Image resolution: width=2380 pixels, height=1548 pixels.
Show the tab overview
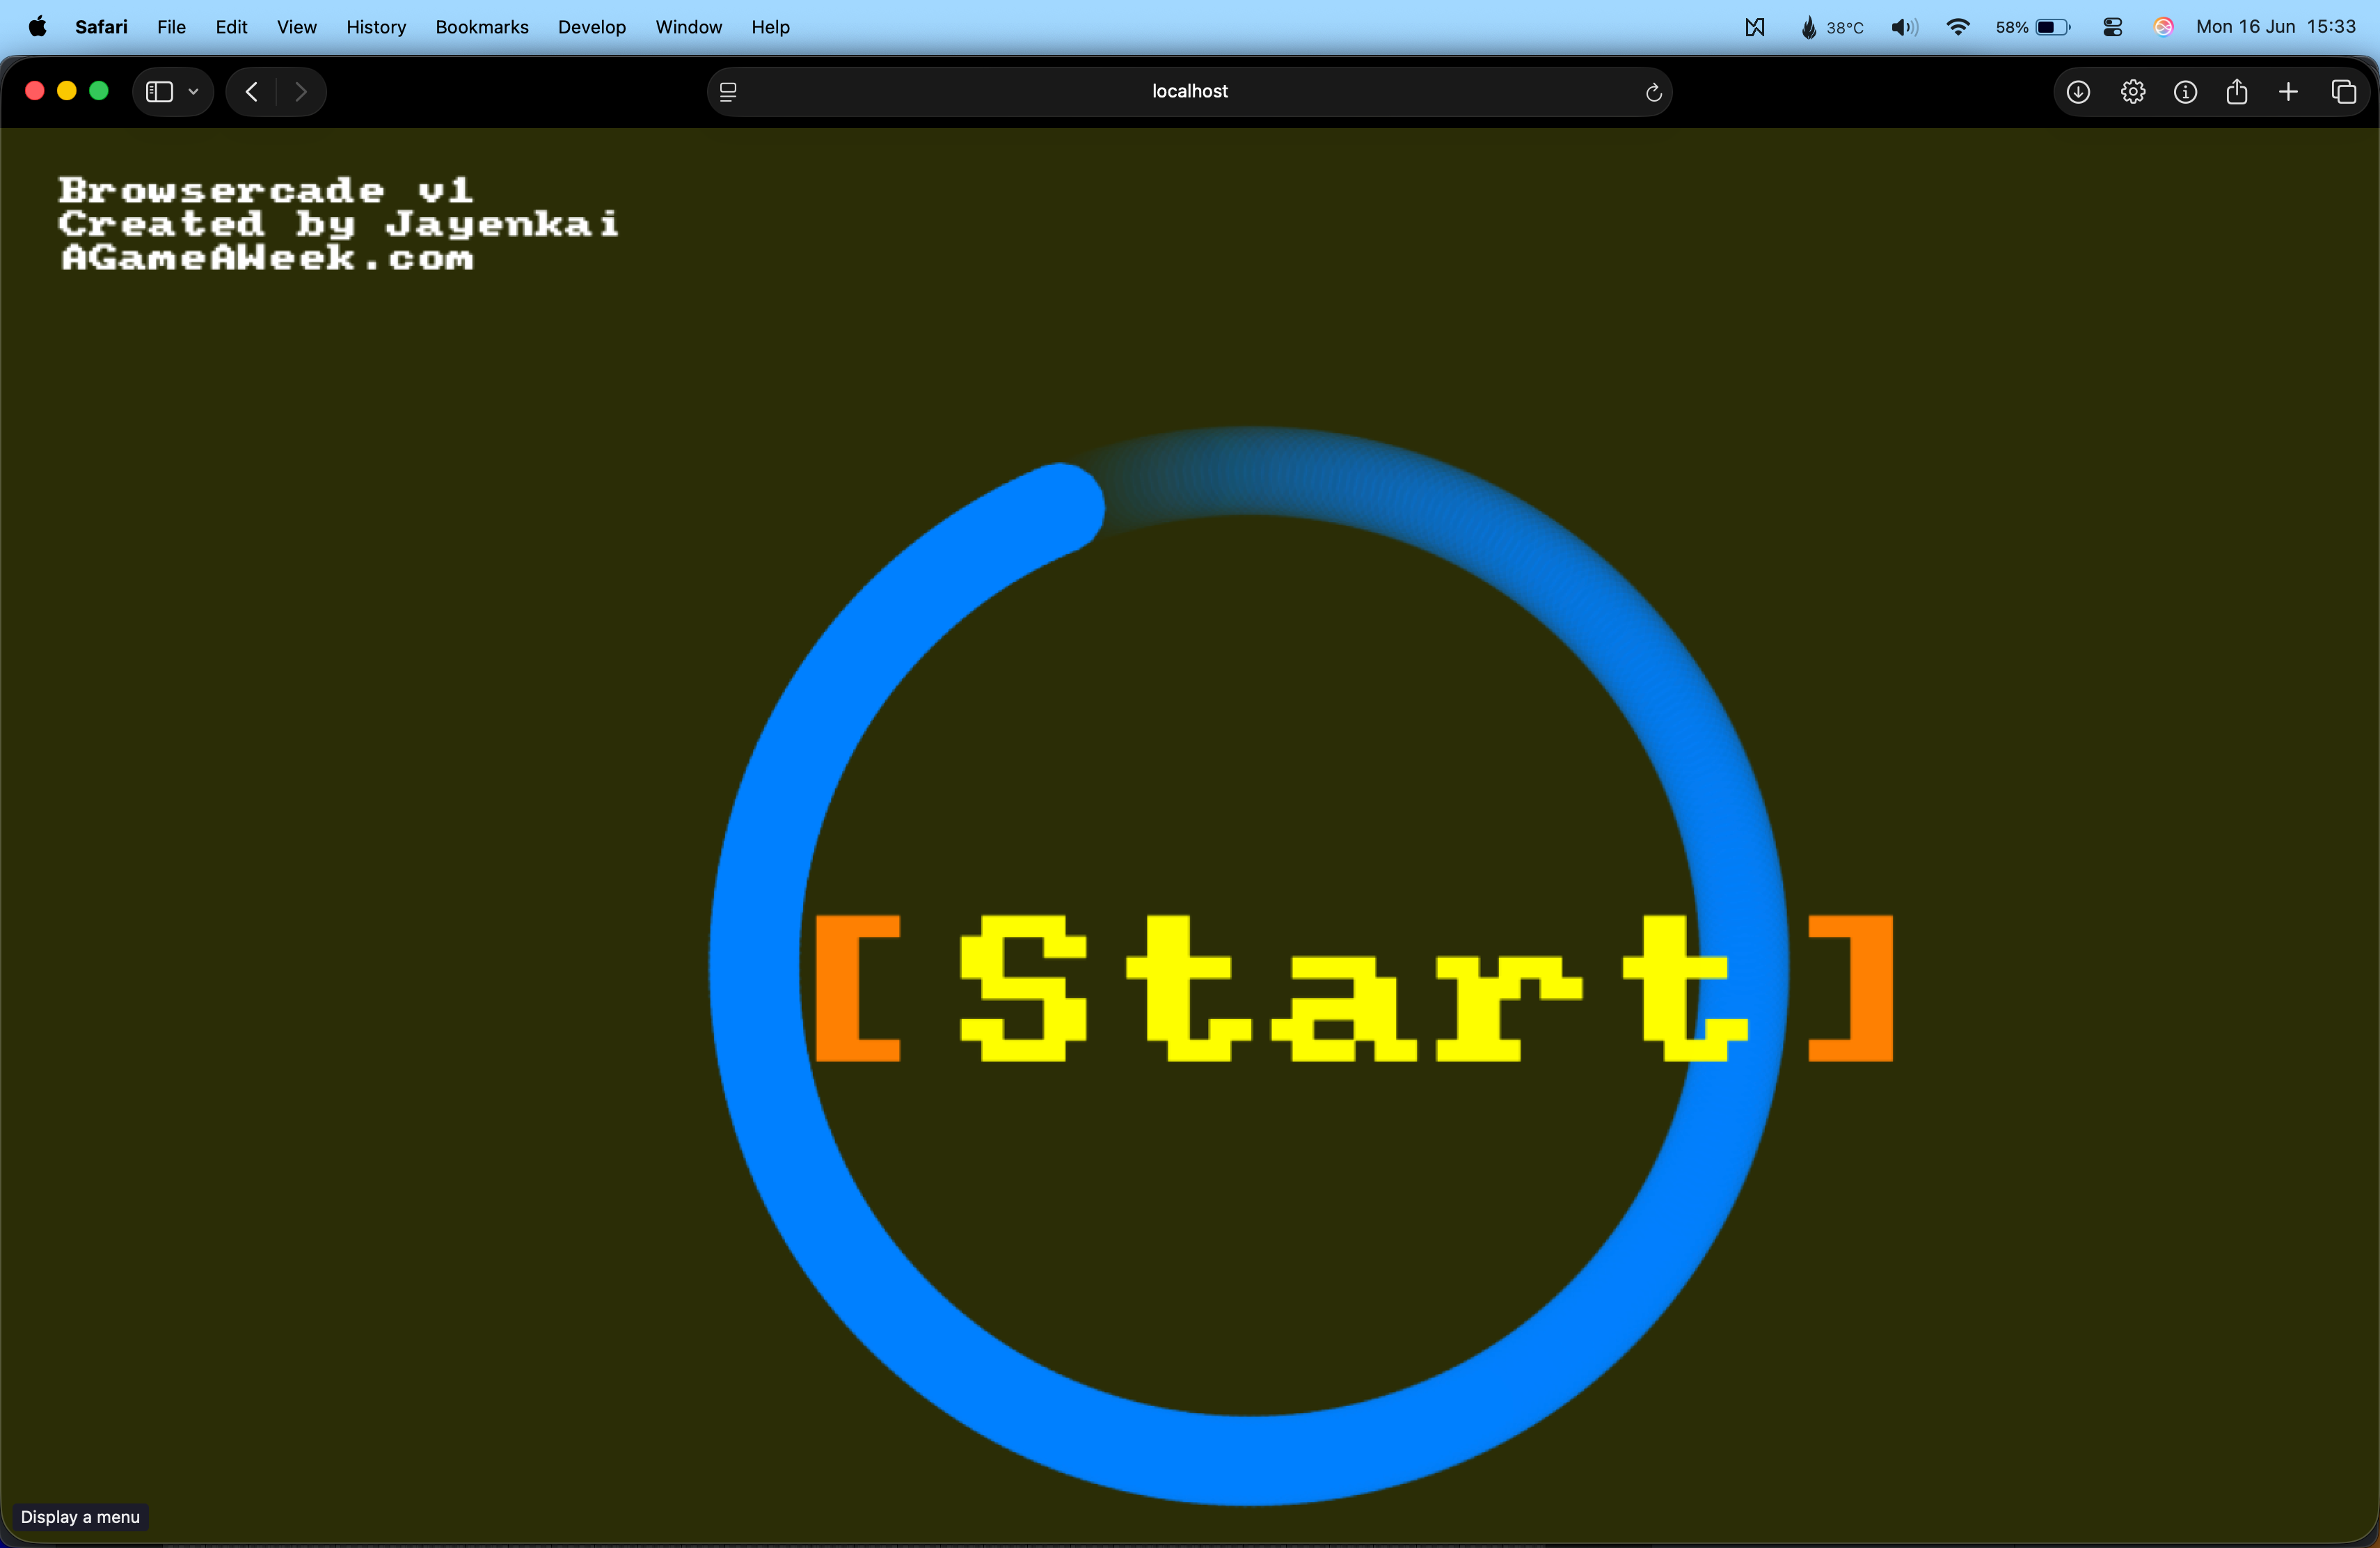(x=2343, y=92)
